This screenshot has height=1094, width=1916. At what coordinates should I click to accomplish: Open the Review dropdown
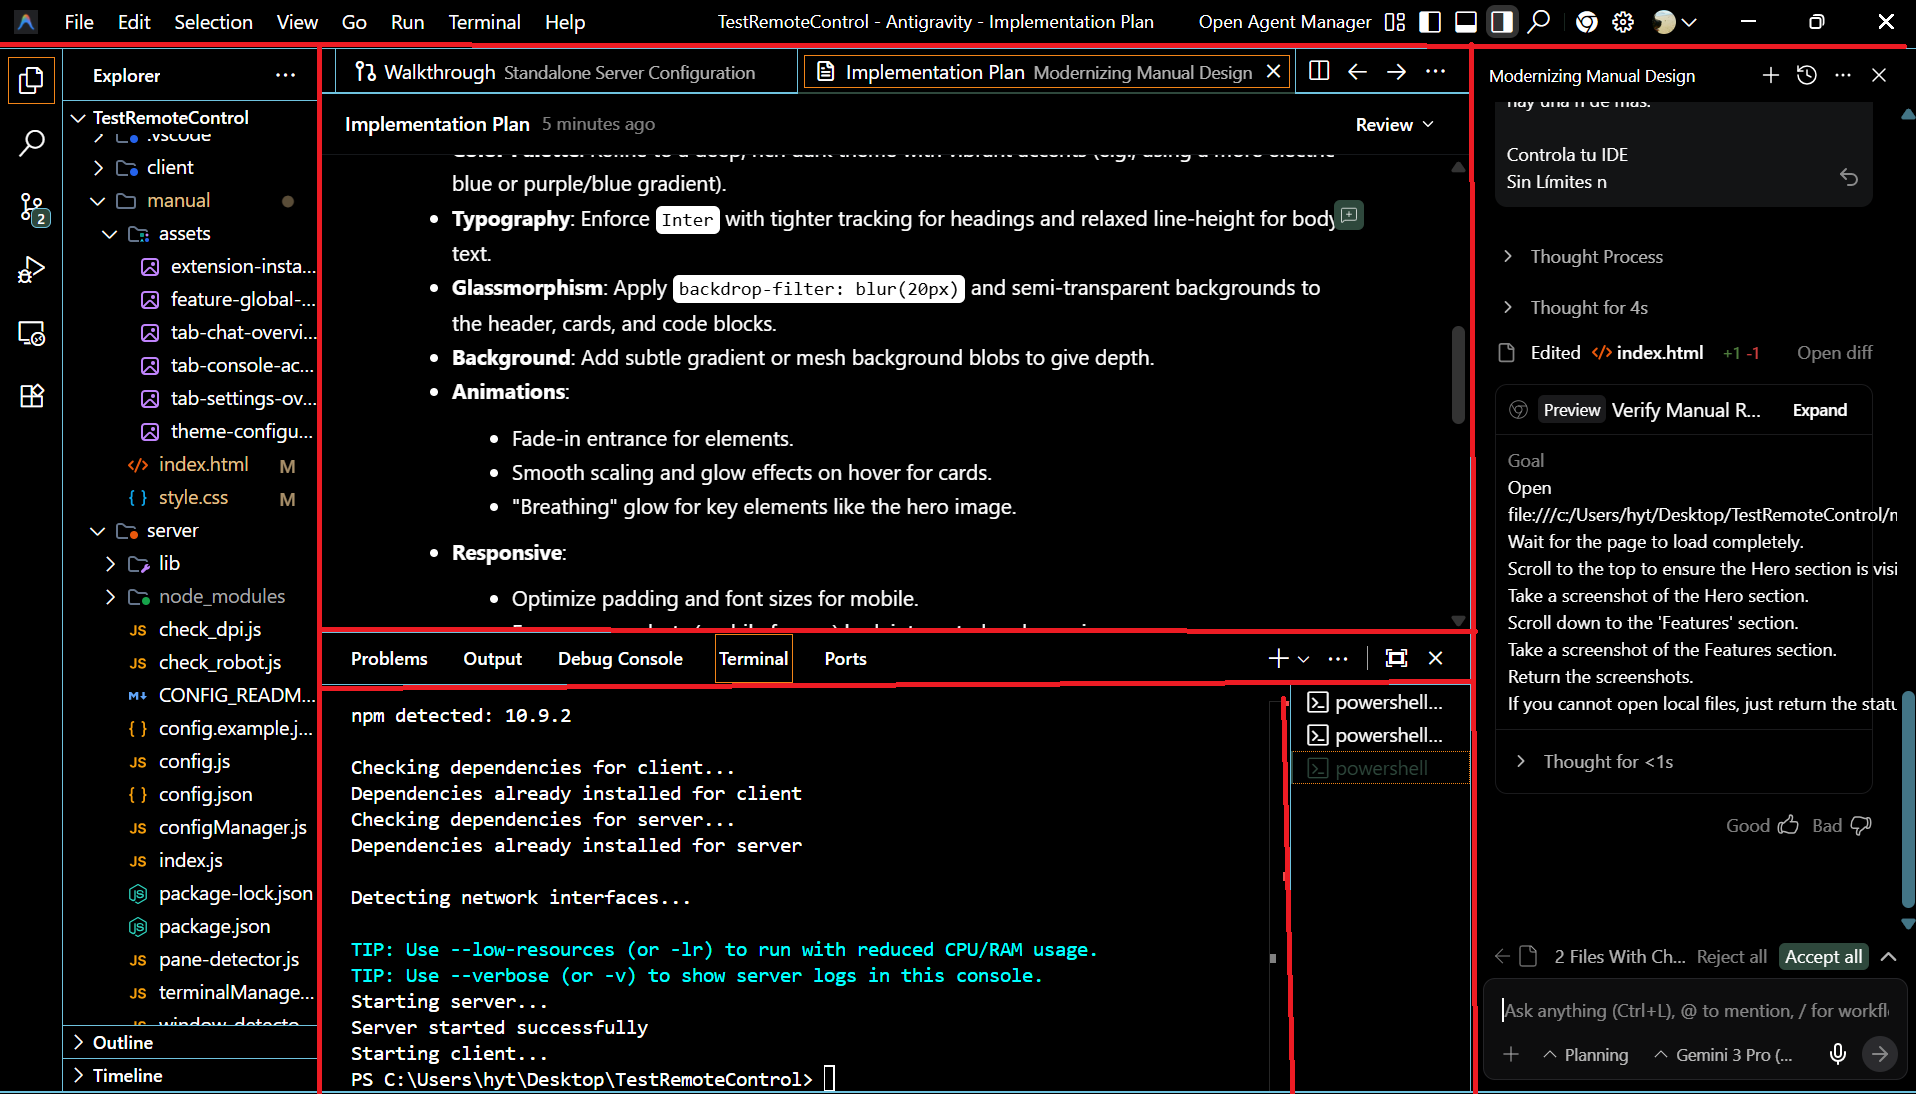point(1394,125)
